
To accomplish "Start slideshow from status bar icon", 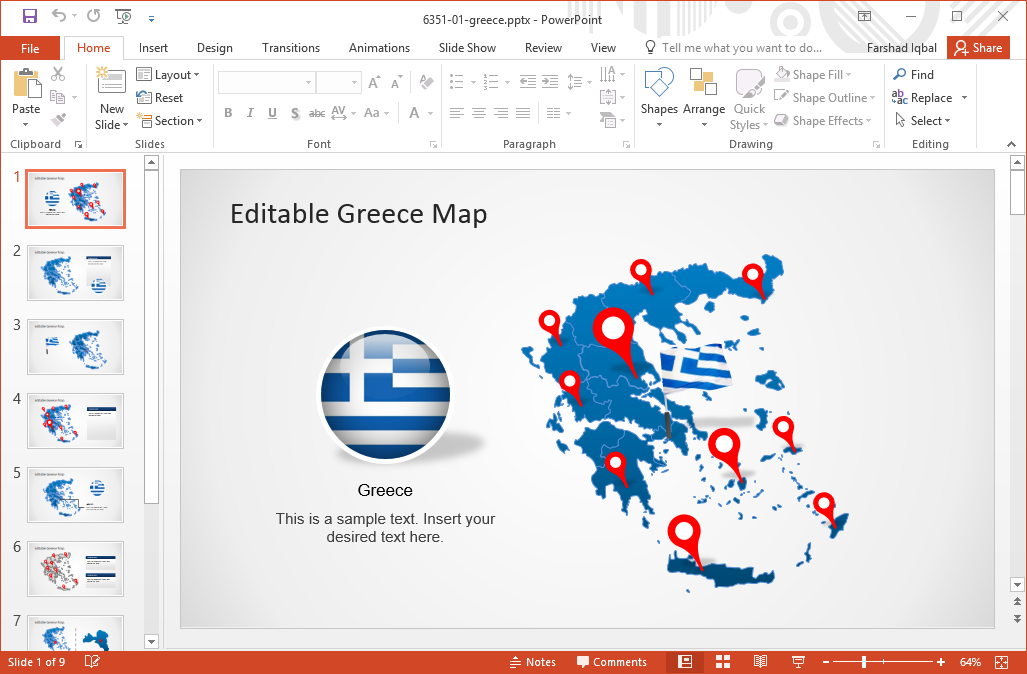I will pos(798,662).
